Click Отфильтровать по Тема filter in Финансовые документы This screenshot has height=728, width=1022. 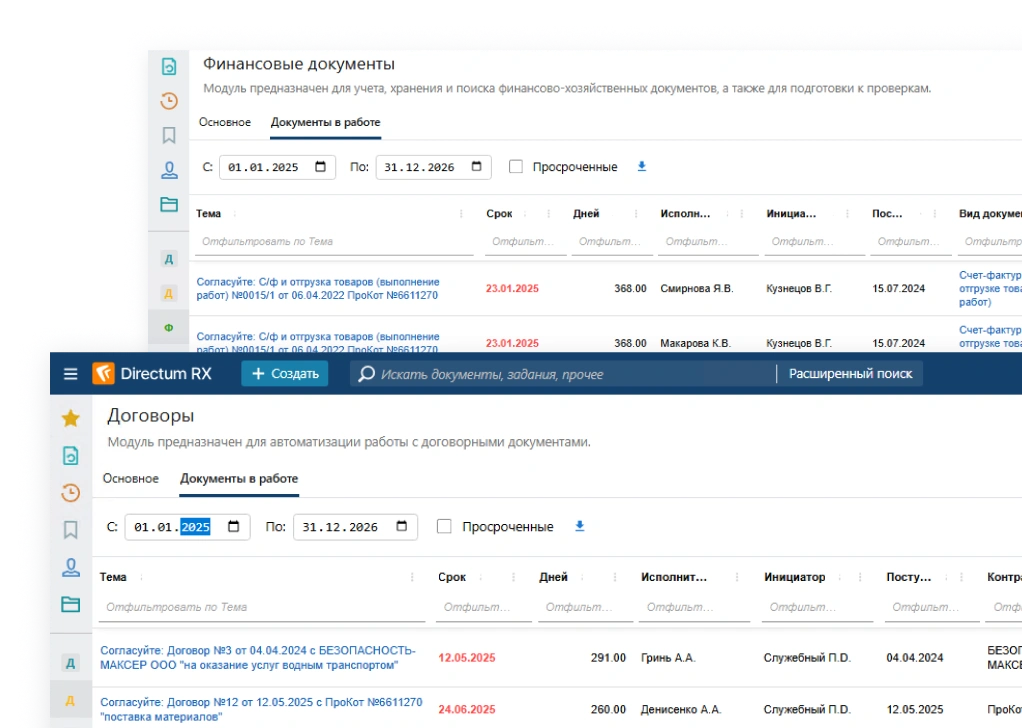click(334, 242)
